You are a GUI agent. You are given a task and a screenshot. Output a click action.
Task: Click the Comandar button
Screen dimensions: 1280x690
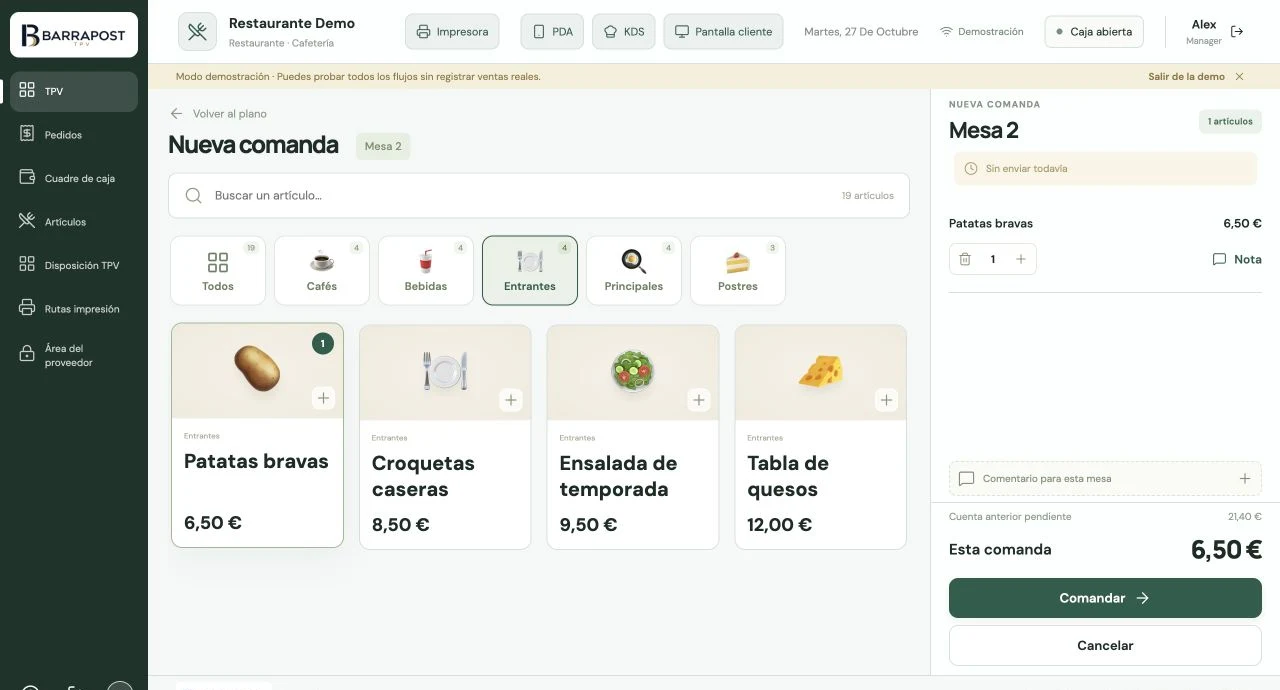[x=1105, y=598]
